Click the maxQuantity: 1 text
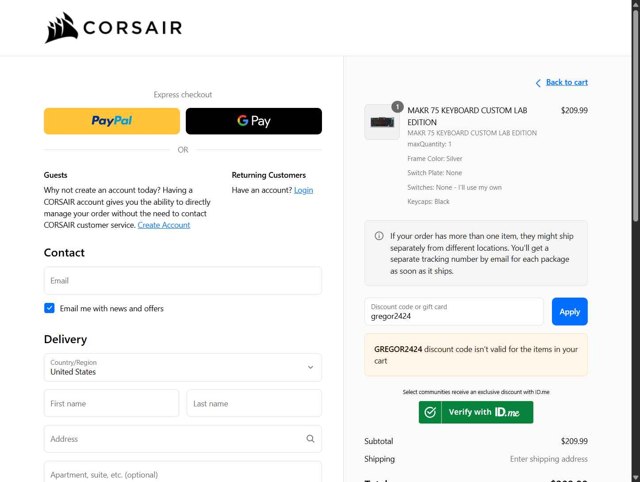Image resolution: width=640 pixels, height=482 pixels. (429, 144)
